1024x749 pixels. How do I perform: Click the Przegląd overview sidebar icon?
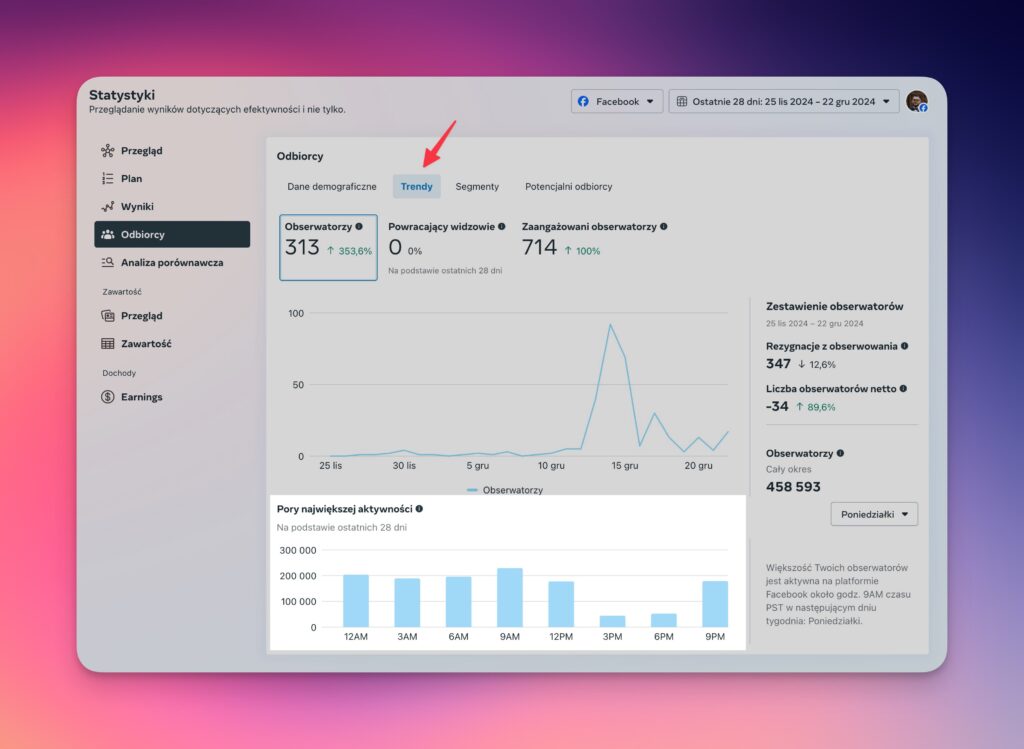(108, 151)
